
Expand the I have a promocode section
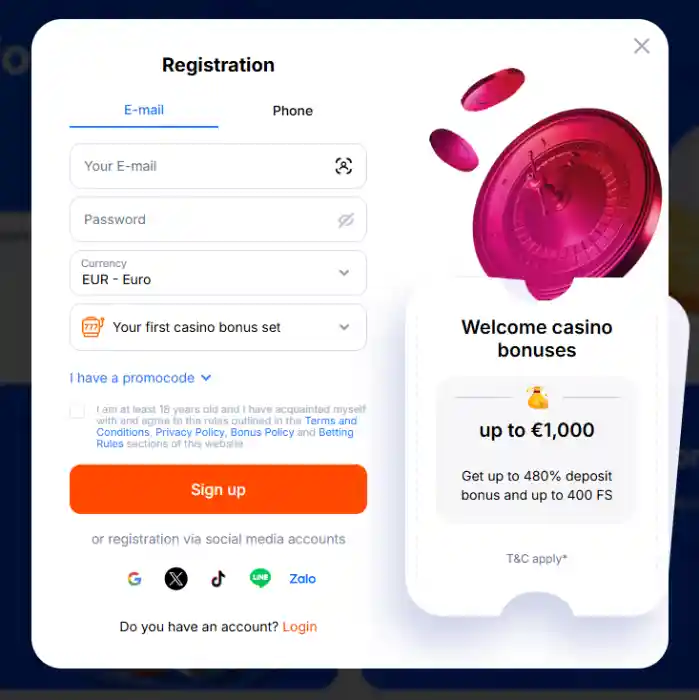click(140, 378)
